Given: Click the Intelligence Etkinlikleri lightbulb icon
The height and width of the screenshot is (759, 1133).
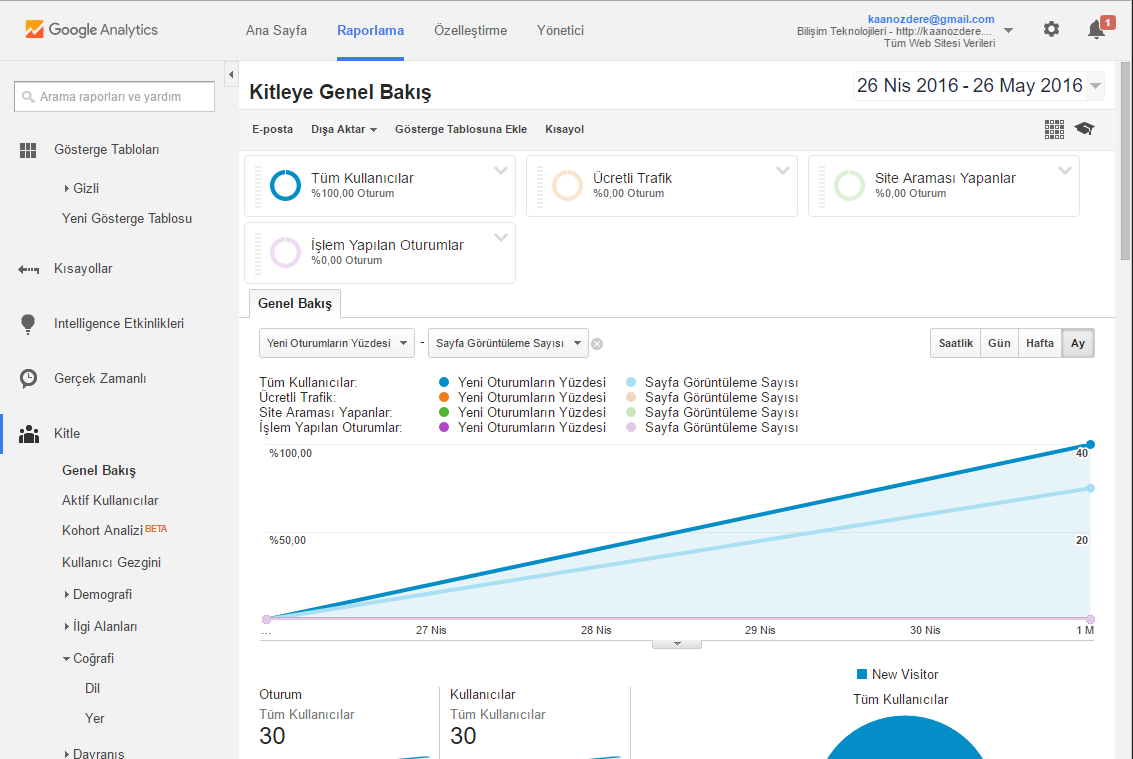Looking at the screenshot, I should 27,324.
